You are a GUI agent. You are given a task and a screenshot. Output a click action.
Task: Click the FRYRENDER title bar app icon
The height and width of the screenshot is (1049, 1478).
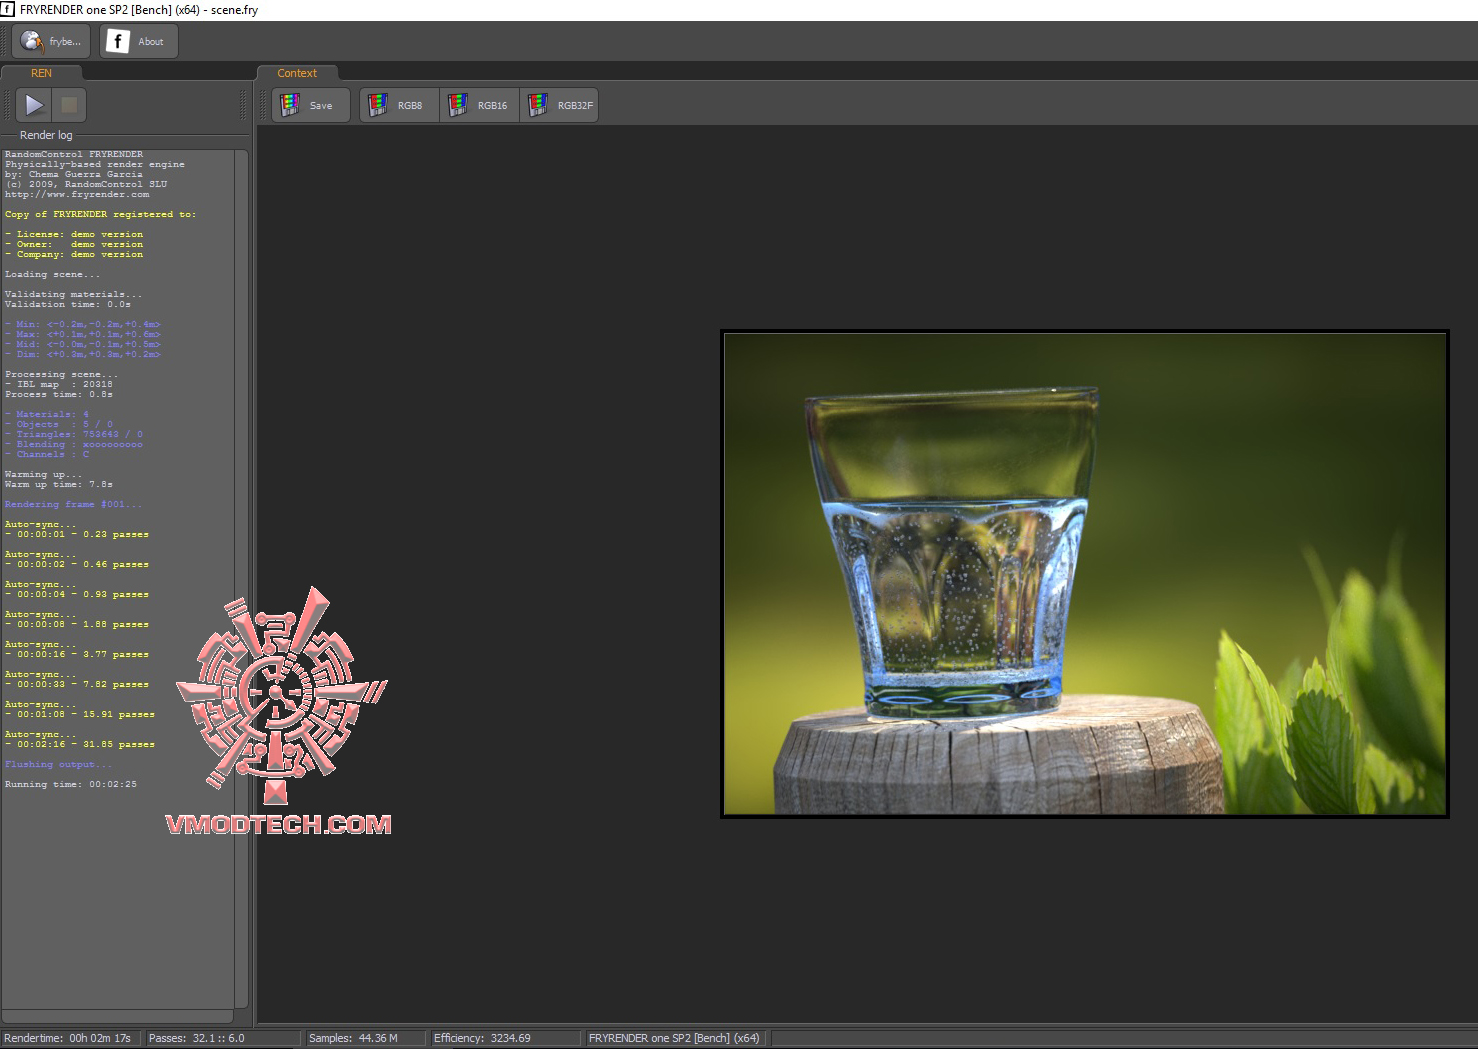click(x=8, y=9)
